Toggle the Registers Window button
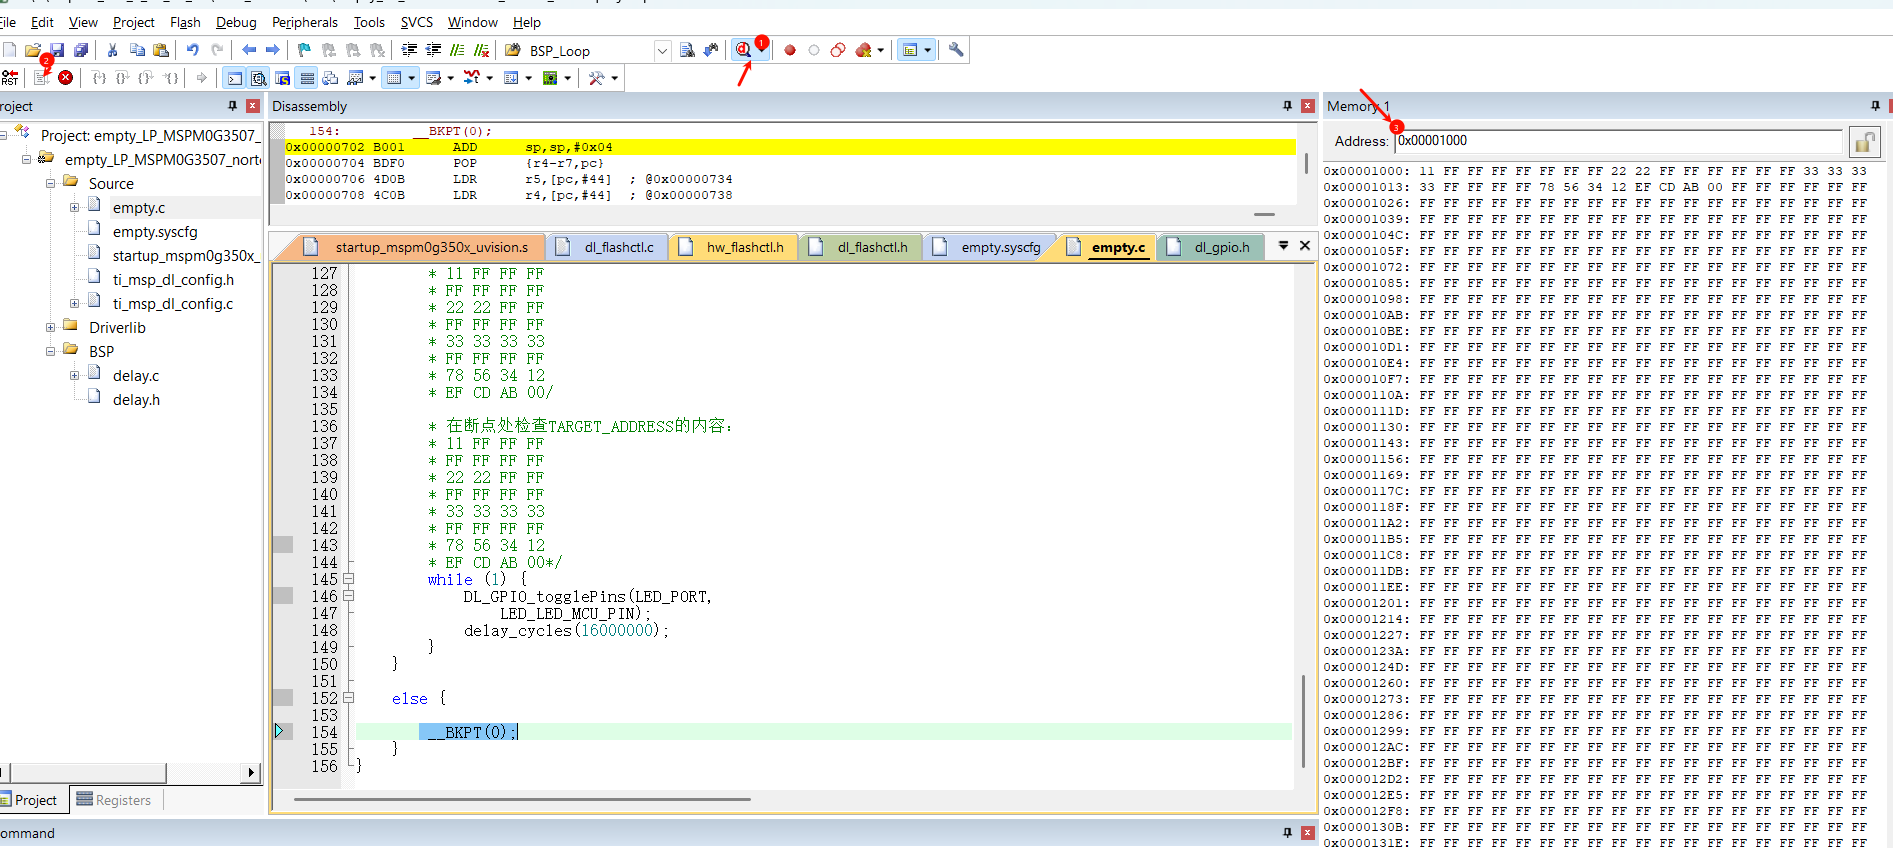The image size is (1893, 848). click(x=307, y=78)
